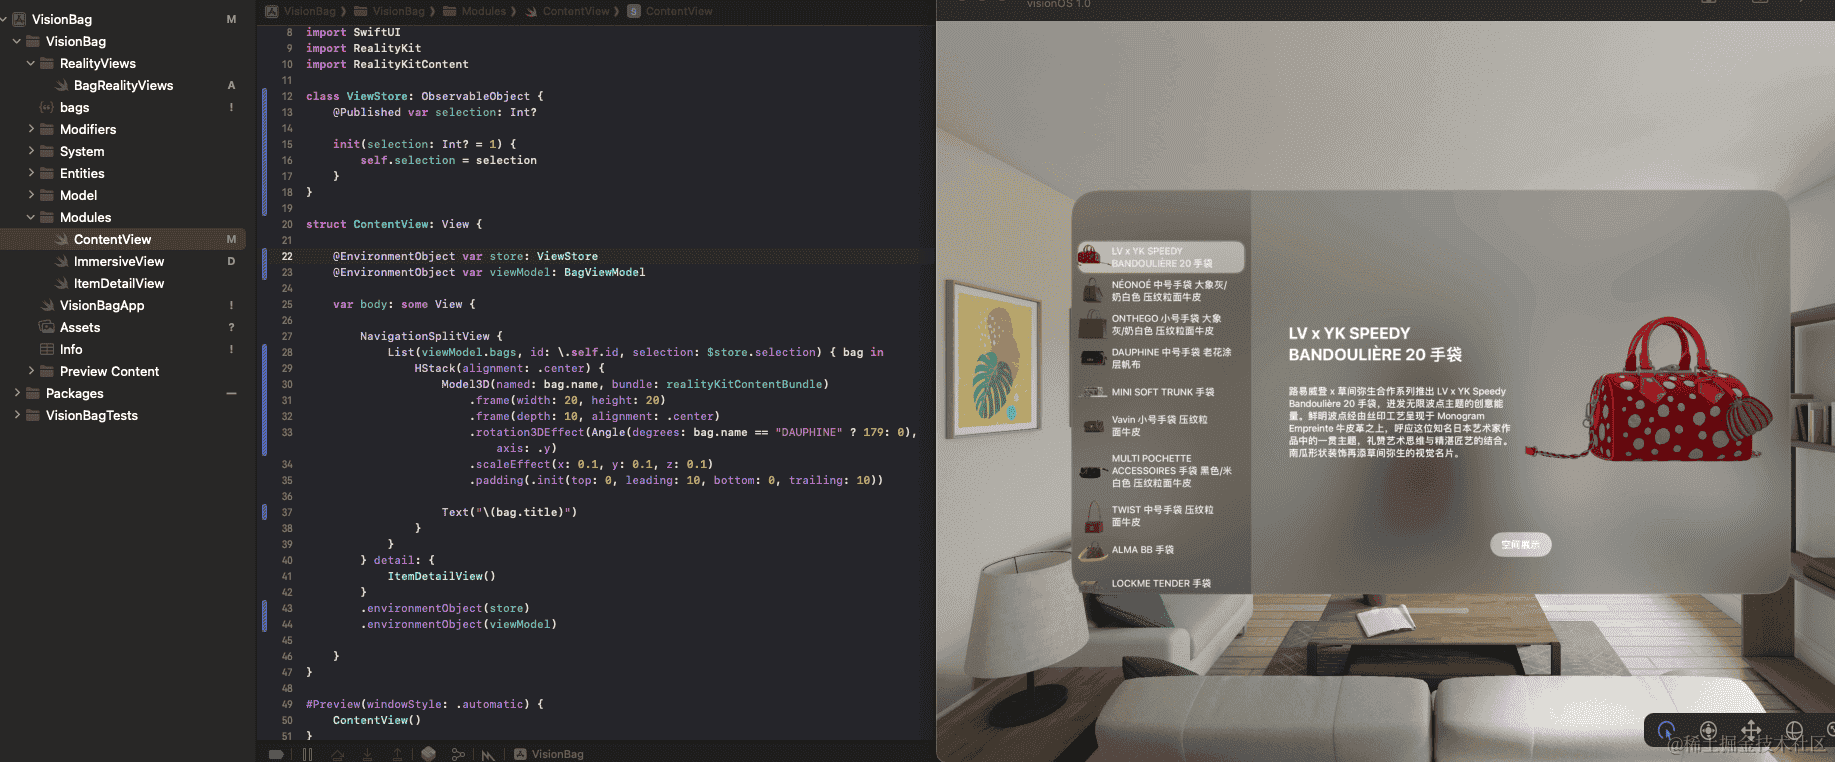
Task: Click the Text(bag.title) code line
Action: [x=509, y=512]
